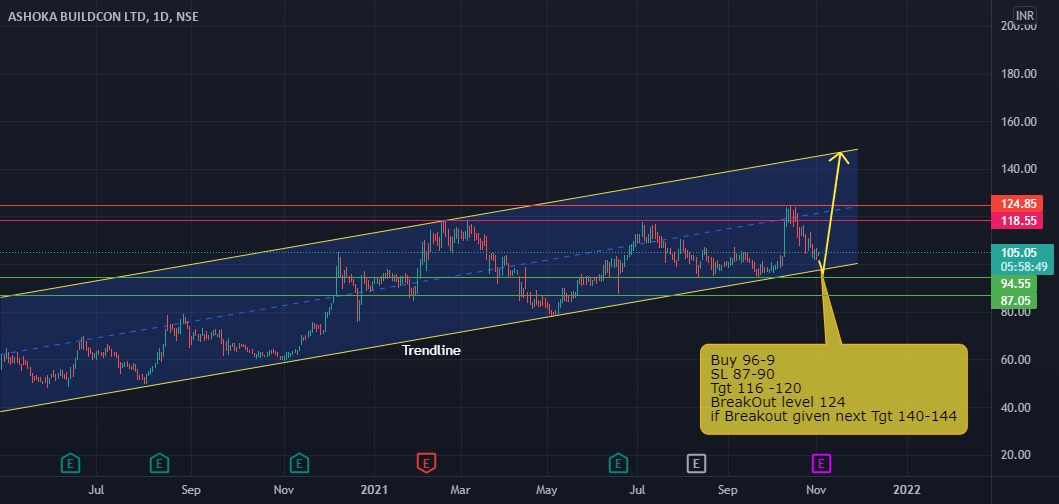Viewport: 1059px width, 504px height.
Task: Click the 'Tgt 116 -120' text line
Action: pyautogui.click(x=756, y=388)
